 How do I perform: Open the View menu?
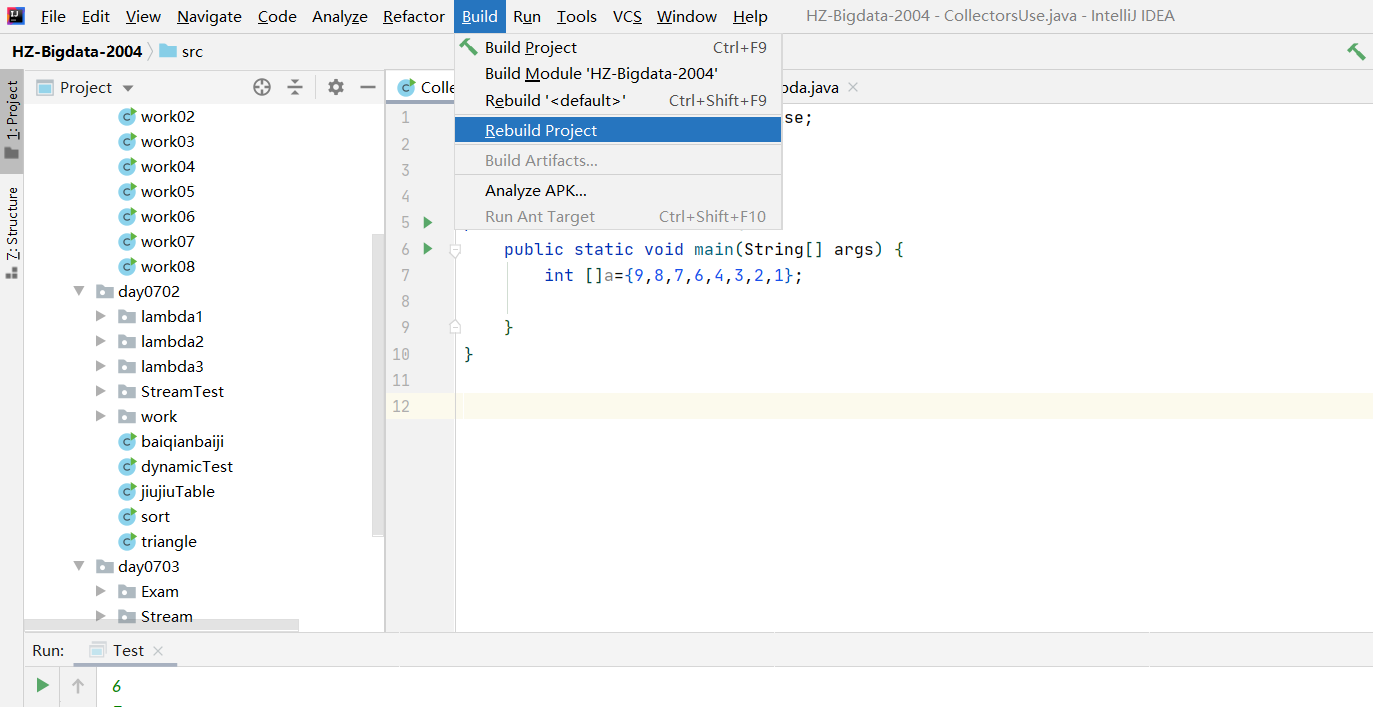click(143, 16)
